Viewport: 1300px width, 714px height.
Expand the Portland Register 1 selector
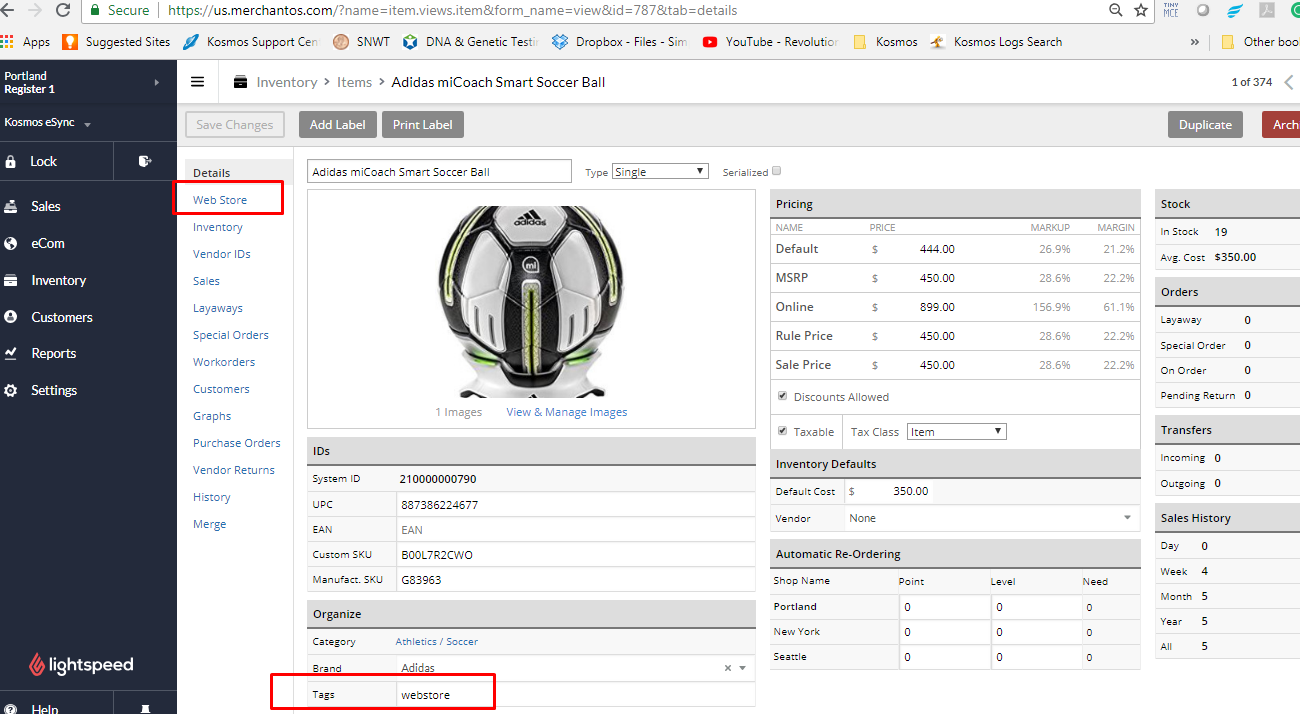click(88, 82)
